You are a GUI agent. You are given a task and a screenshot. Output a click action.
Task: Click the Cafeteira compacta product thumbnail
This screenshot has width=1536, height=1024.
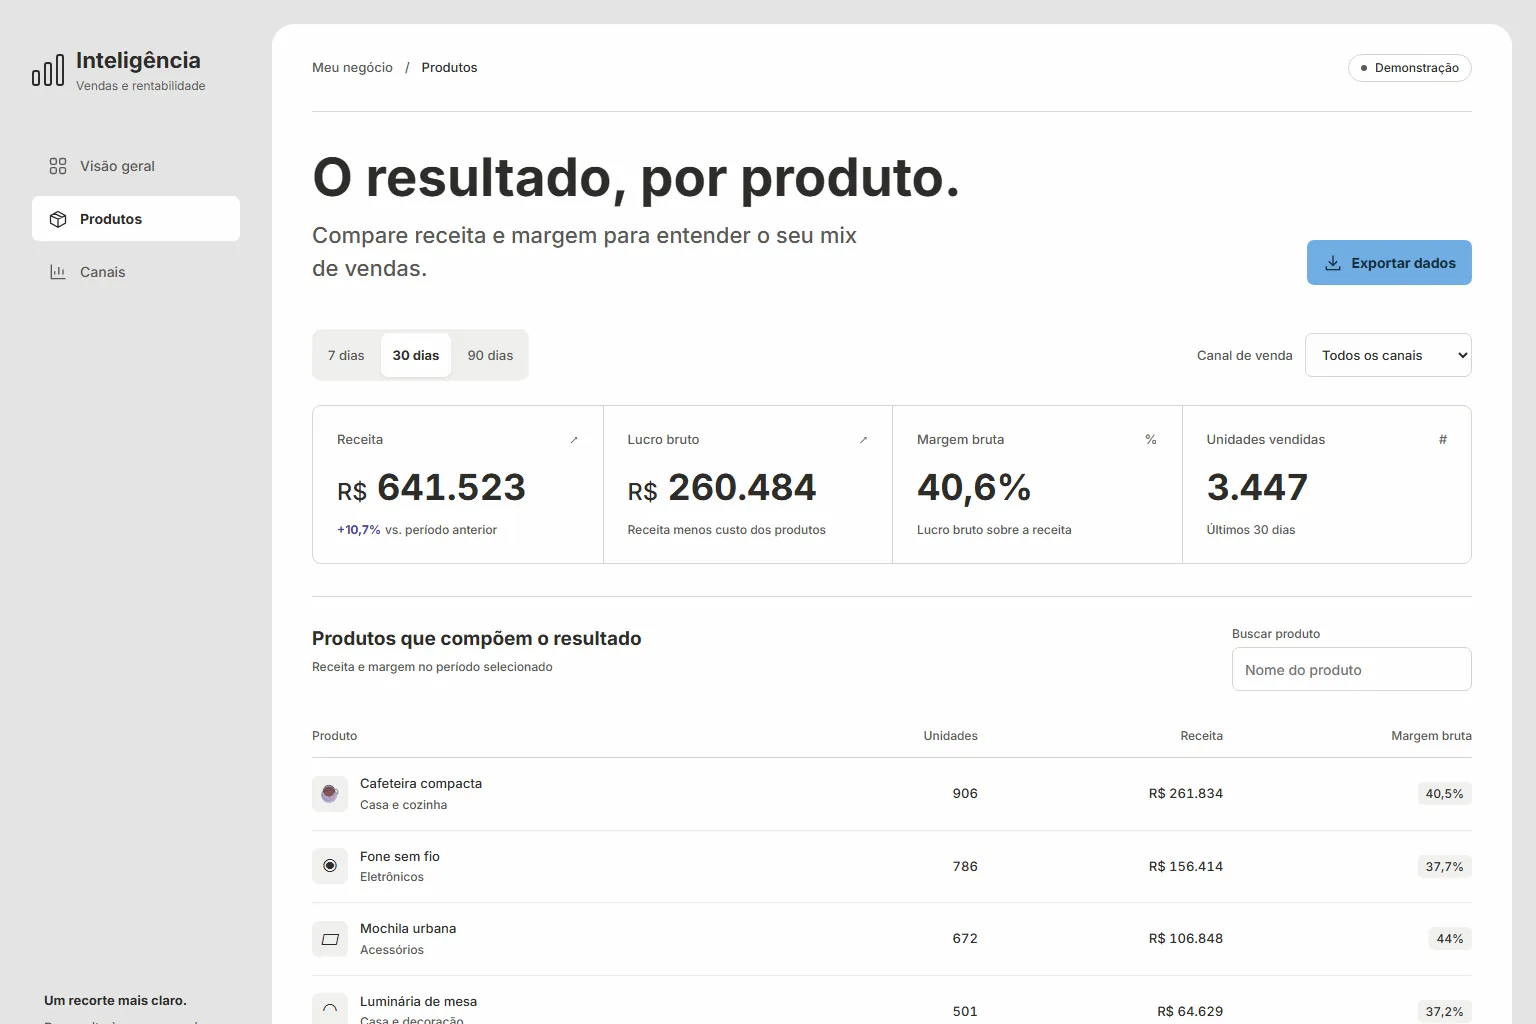(330, 794)
